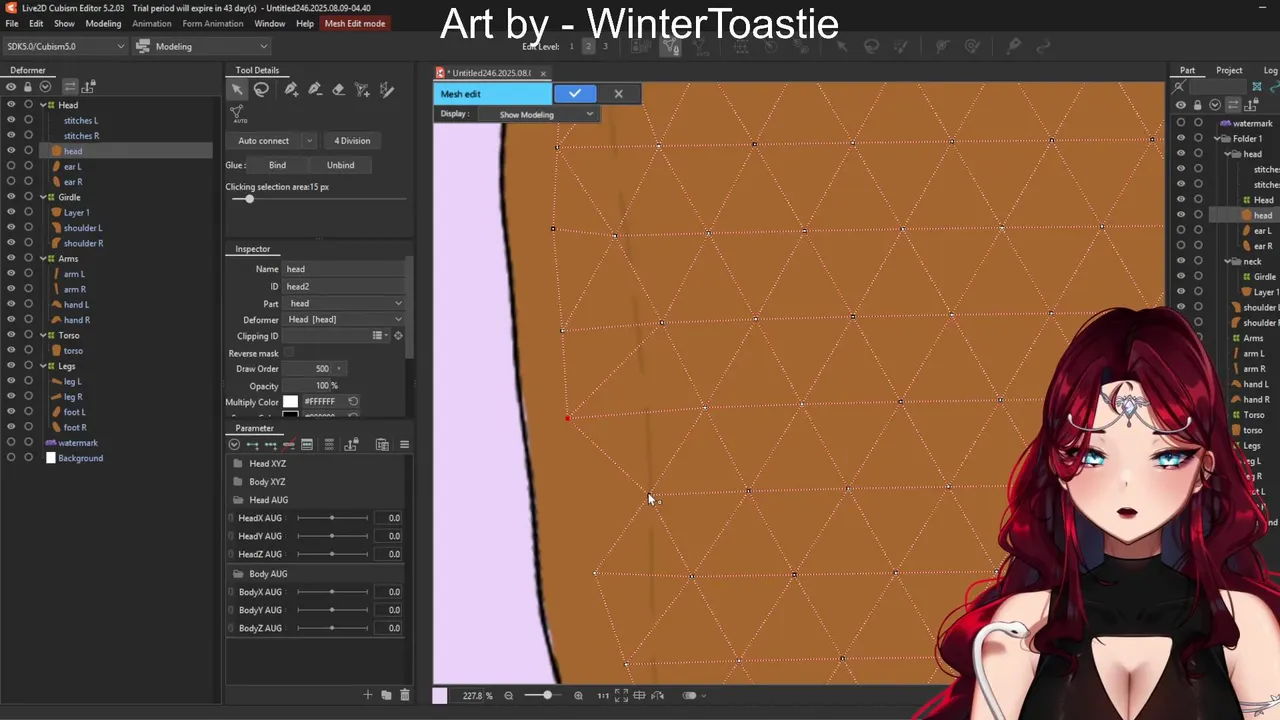Click the HeadX AUG parameter slider
The width and height of the screenshot is (1280, 720).
(333, 518)
